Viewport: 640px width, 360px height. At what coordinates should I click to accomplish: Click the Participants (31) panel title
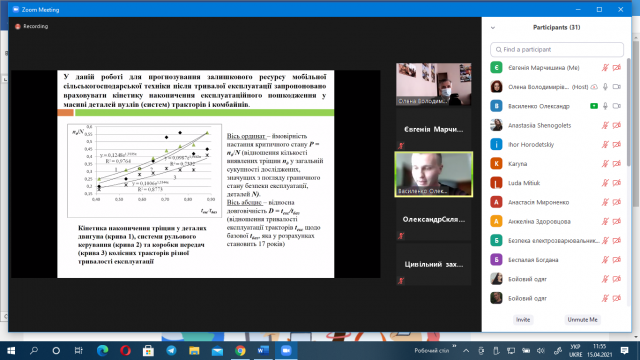click(x=556, y=27)
